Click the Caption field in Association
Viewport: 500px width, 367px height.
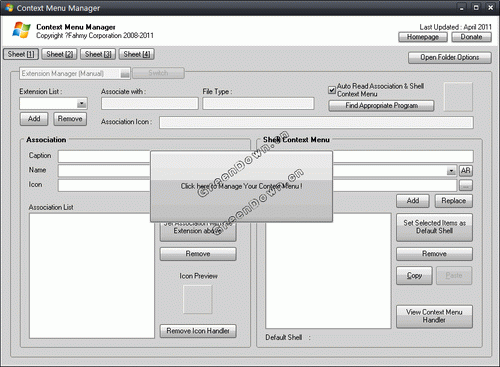tap(104, 156)
